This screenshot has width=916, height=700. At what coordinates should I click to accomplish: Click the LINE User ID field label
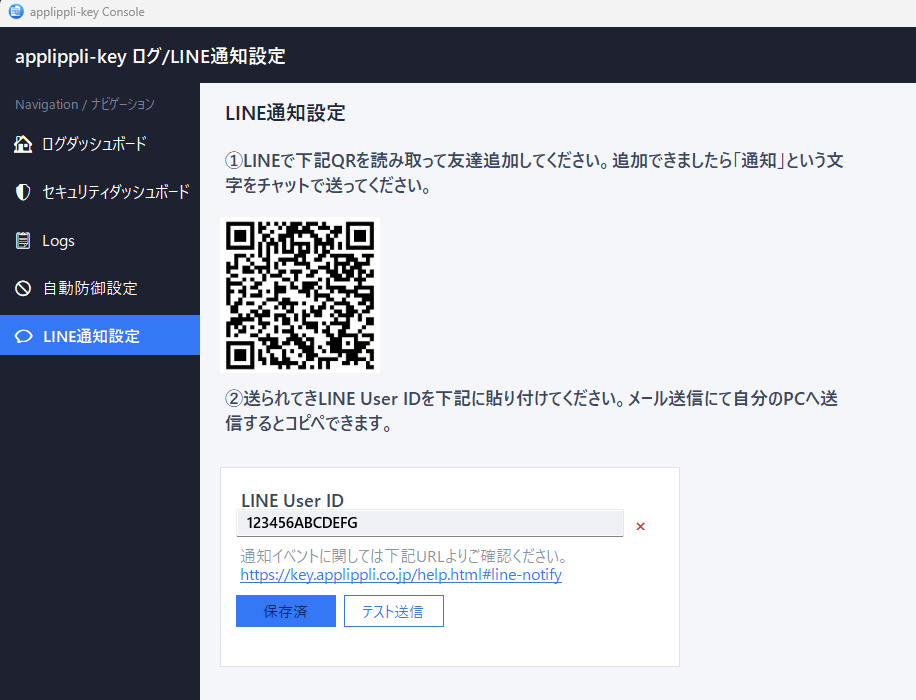point(292,500)
